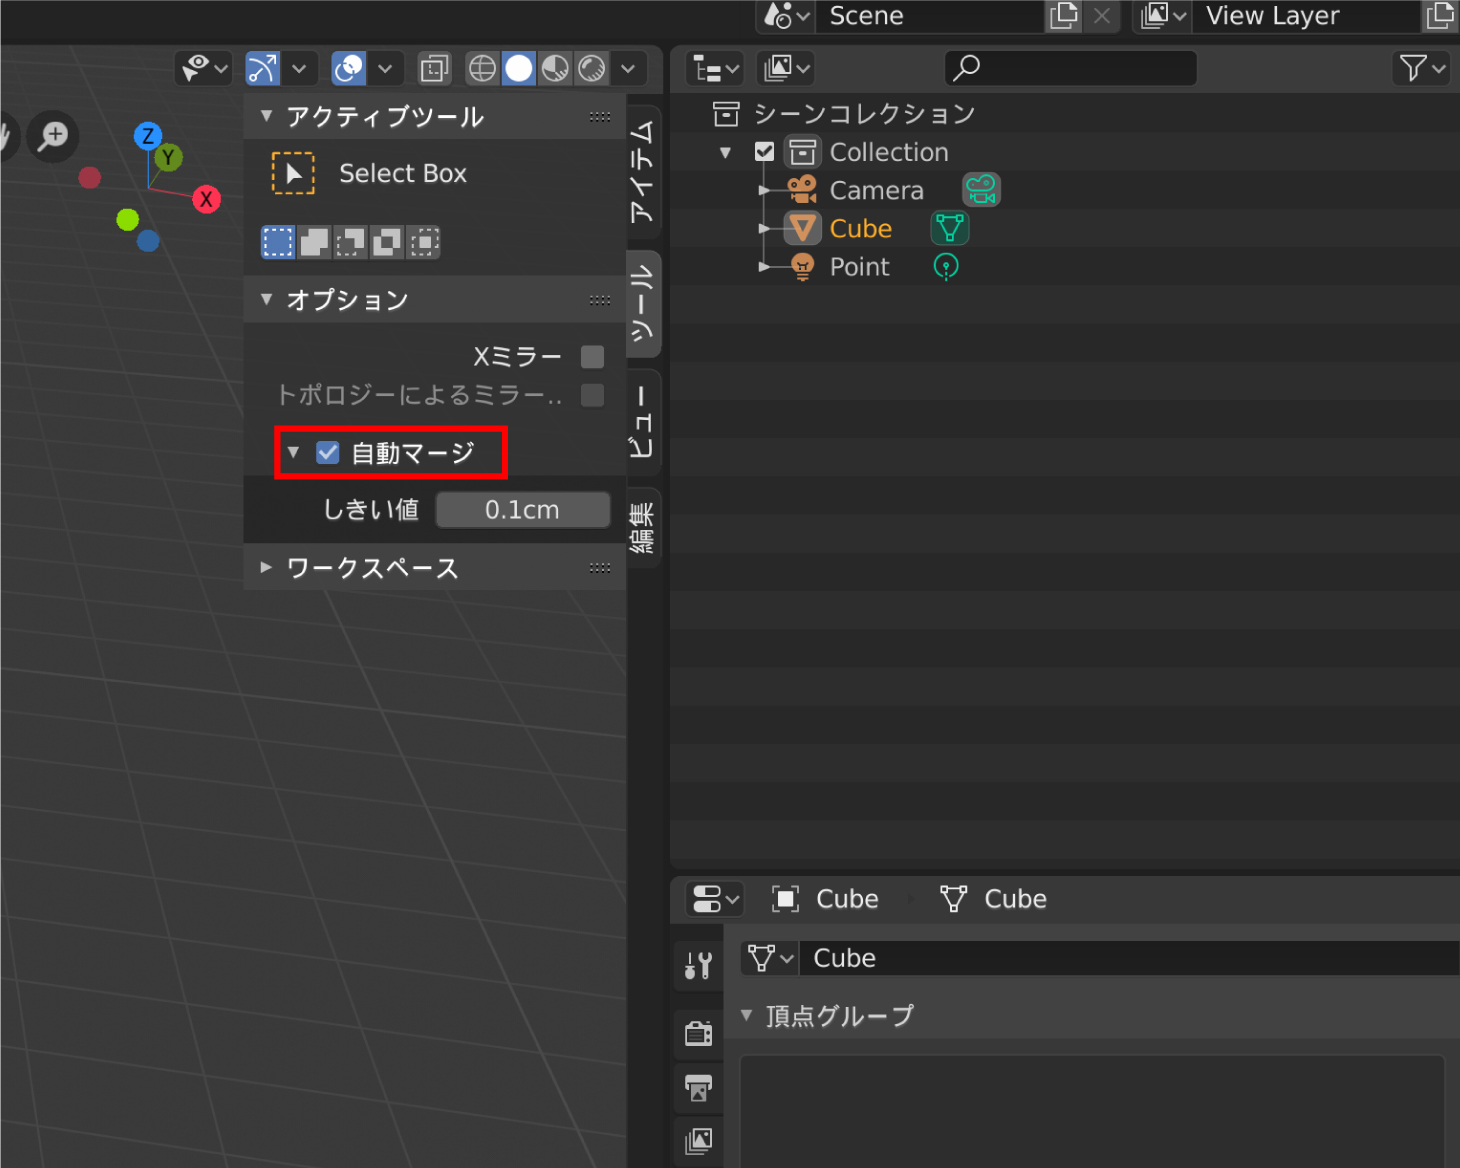Click the Scene name field

[930, 16]
